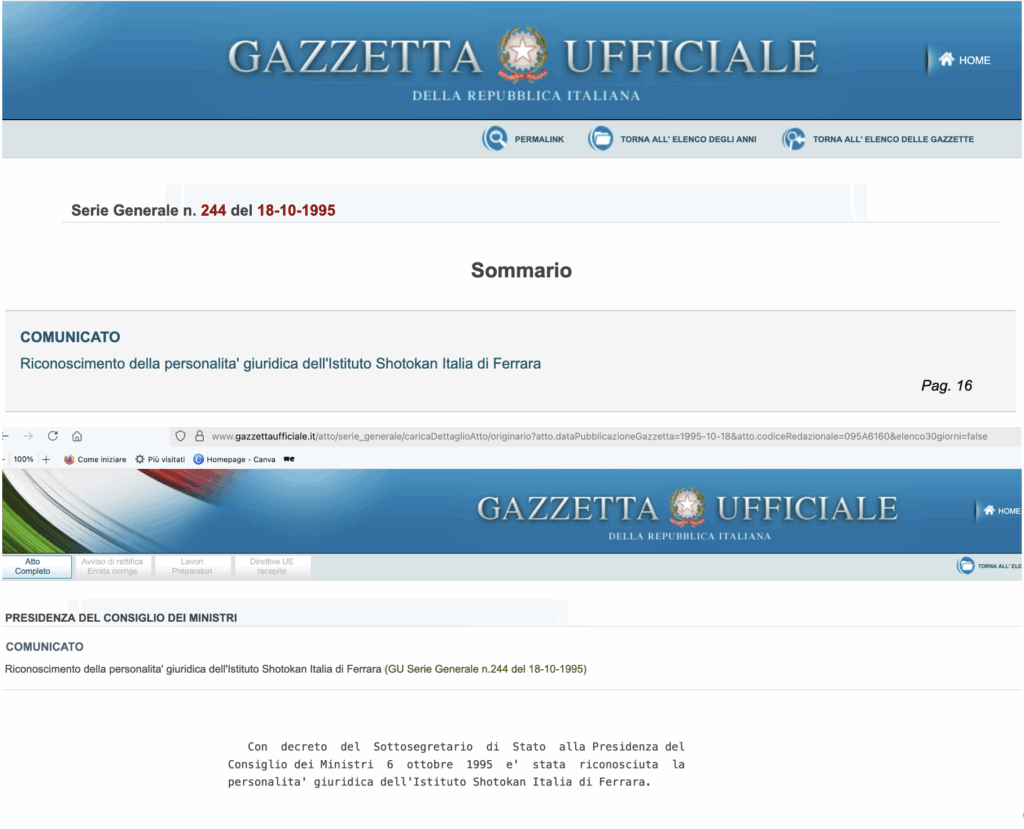Click the 'Pag. 16' page reference
The image size is (1024, 829).
[x=946, y=385]
